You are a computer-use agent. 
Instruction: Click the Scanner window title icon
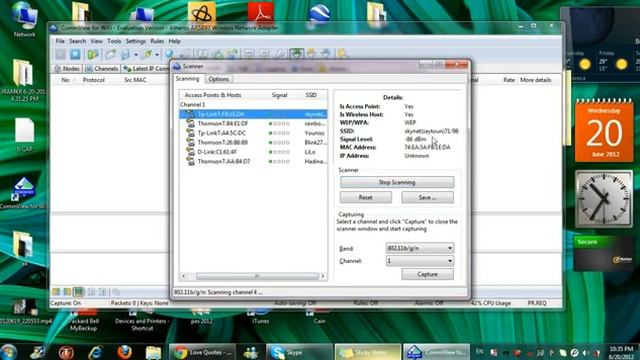[177, 66]
